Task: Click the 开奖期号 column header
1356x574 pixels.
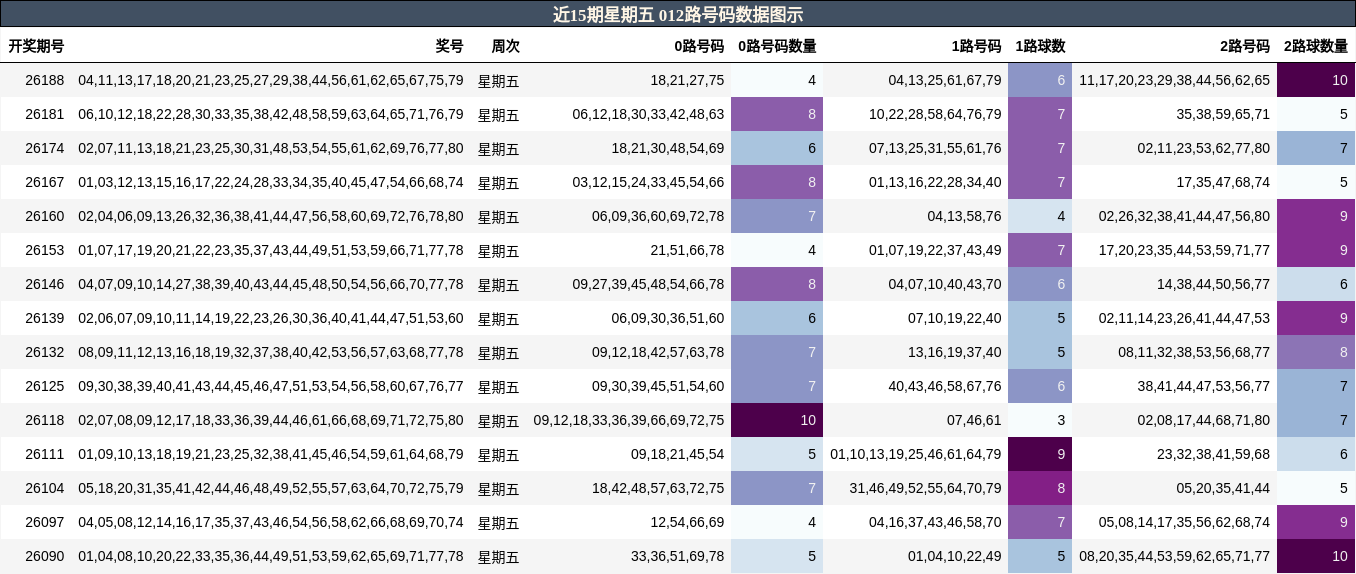Action: [36, 46]
